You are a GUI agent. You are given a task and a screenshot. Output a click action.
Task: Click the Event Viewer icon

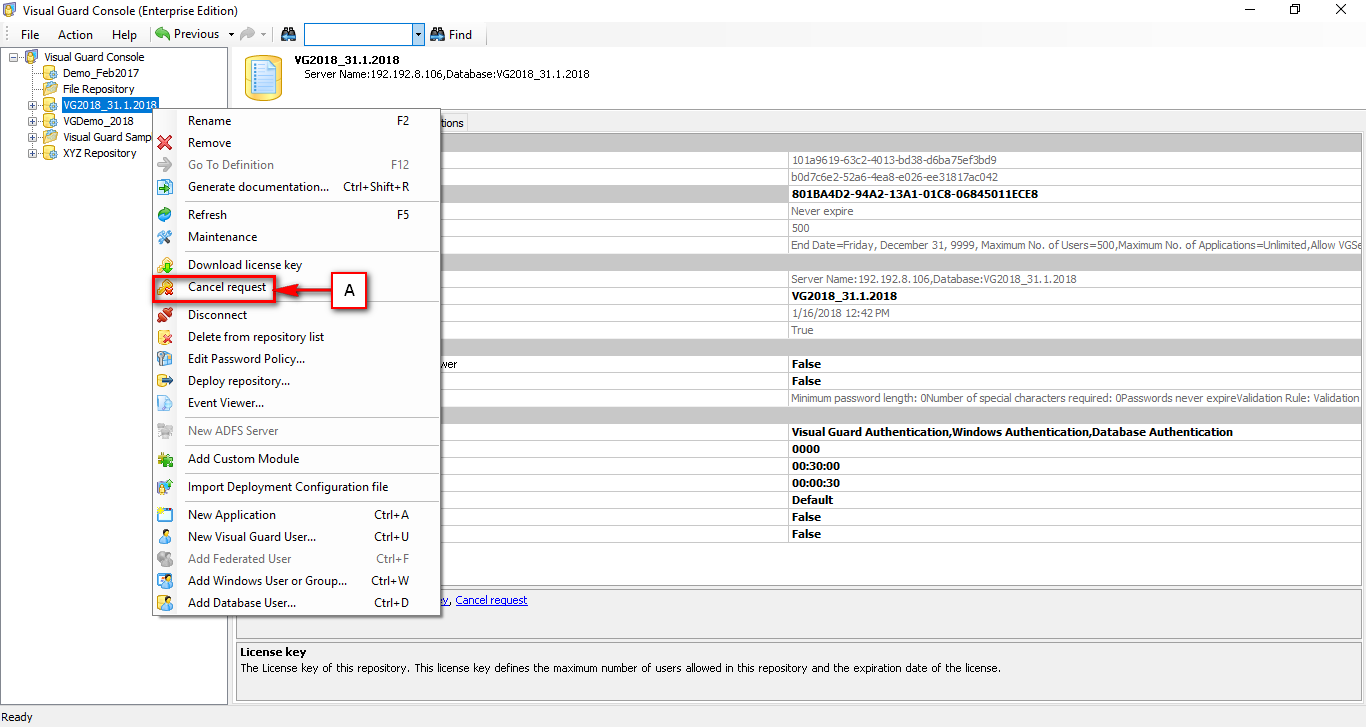(x=166, y=403)
